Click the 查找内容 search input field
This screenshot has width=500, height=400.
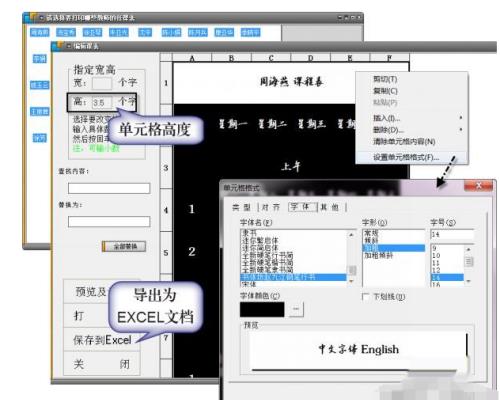(109, 188)
